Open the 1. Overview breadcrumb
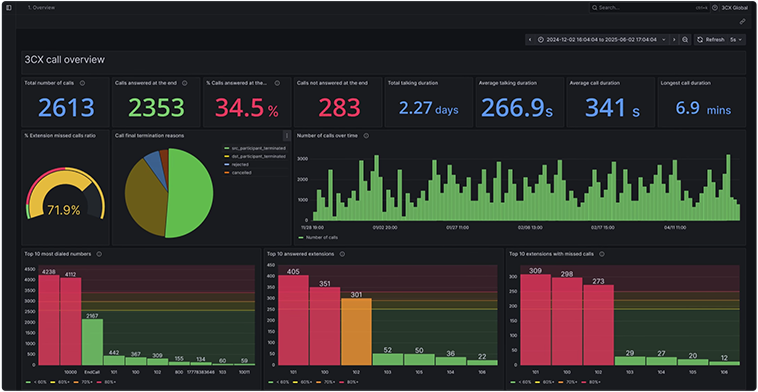Image resolution: width=758 pixels, height=392 pixels. point(42,8)
